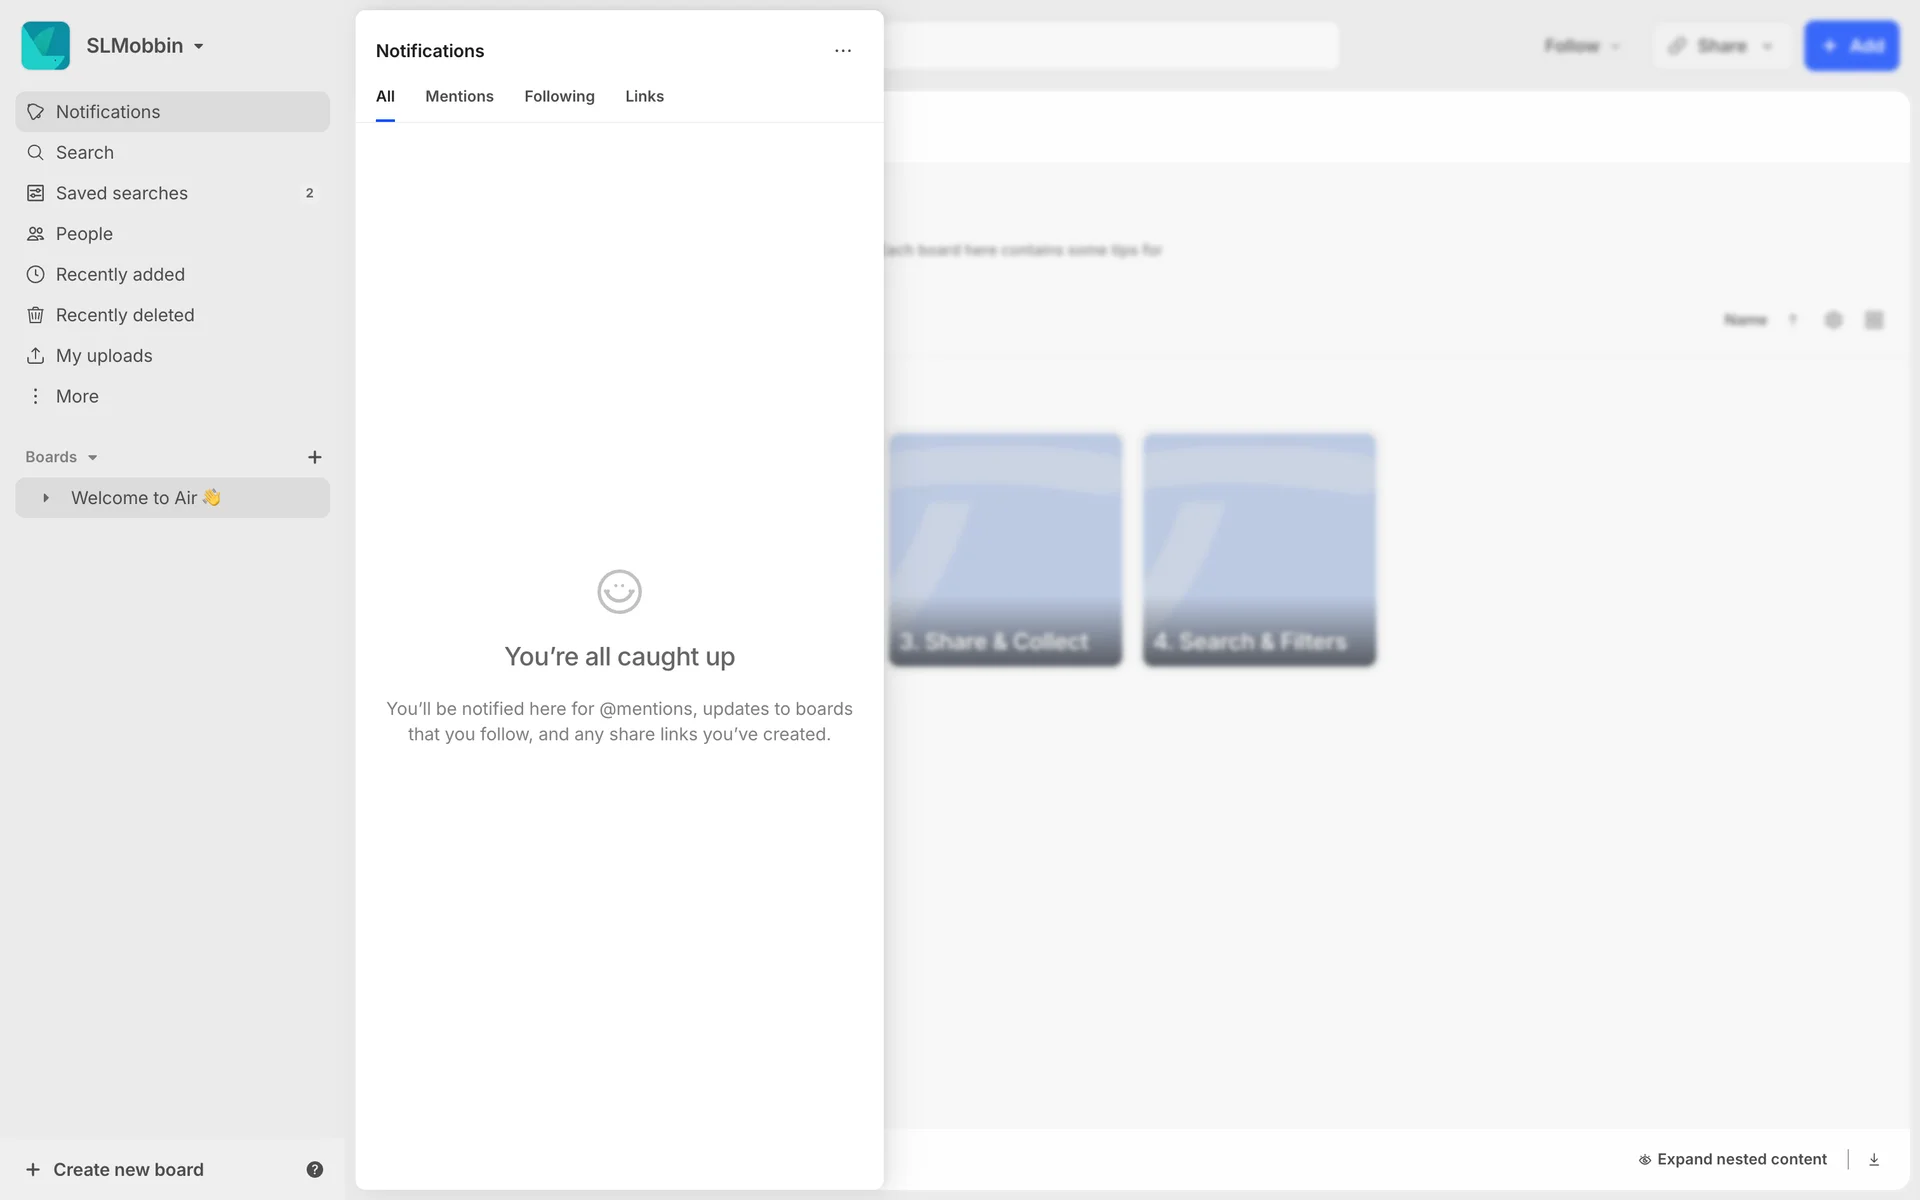Open the notifications three-dot options menu
Viewport: 1920px width, 1200px height.
point(843,51)
